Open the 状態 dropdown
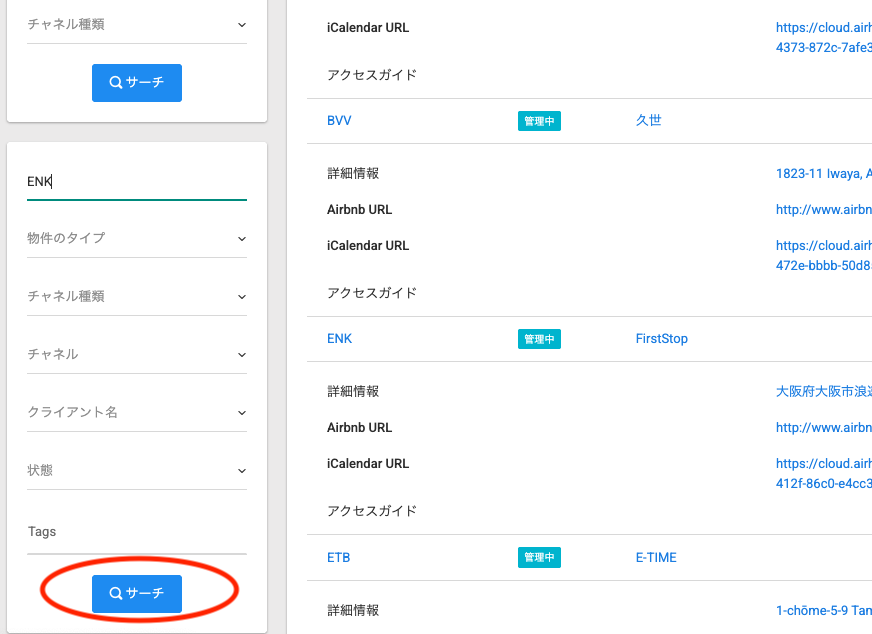The image size is (872, 634). coord(136,470)
